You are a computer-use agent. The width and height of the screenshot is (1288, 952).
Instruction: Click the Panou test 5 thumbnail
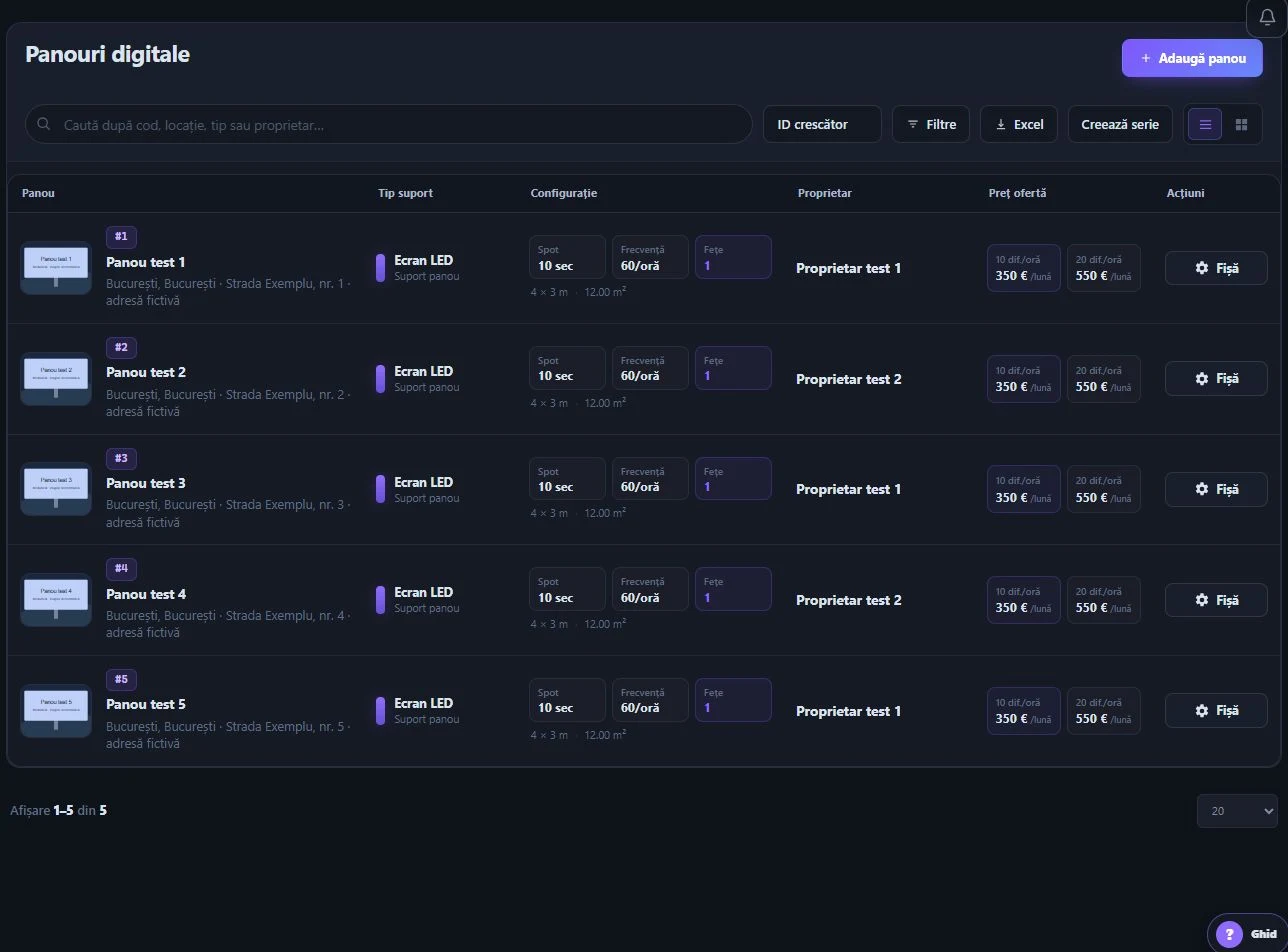click(56, 711)
